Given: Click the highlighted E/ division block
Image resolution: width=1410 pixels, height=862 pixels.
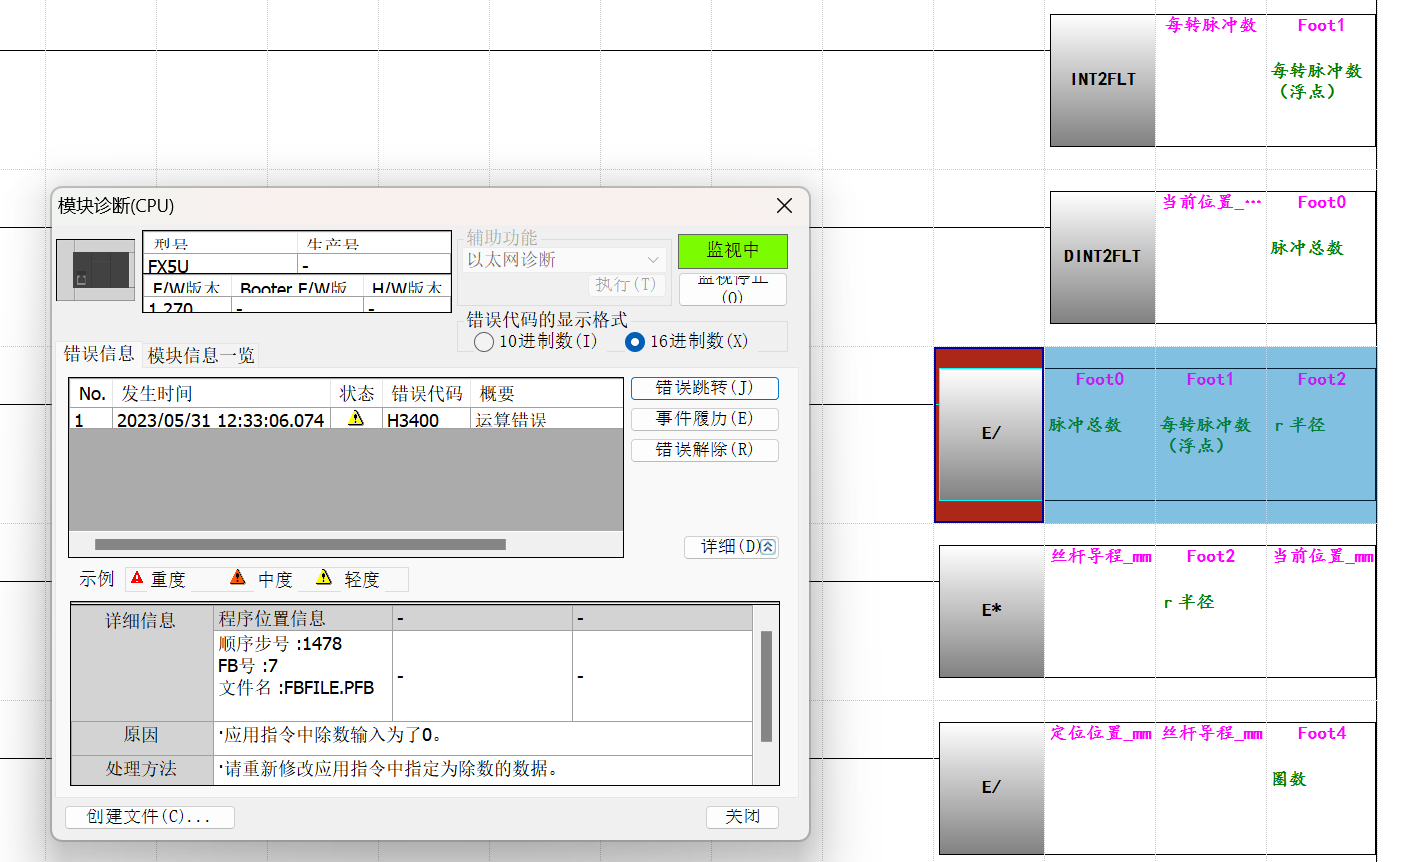Looking at the screenshot, I should 990,434.
